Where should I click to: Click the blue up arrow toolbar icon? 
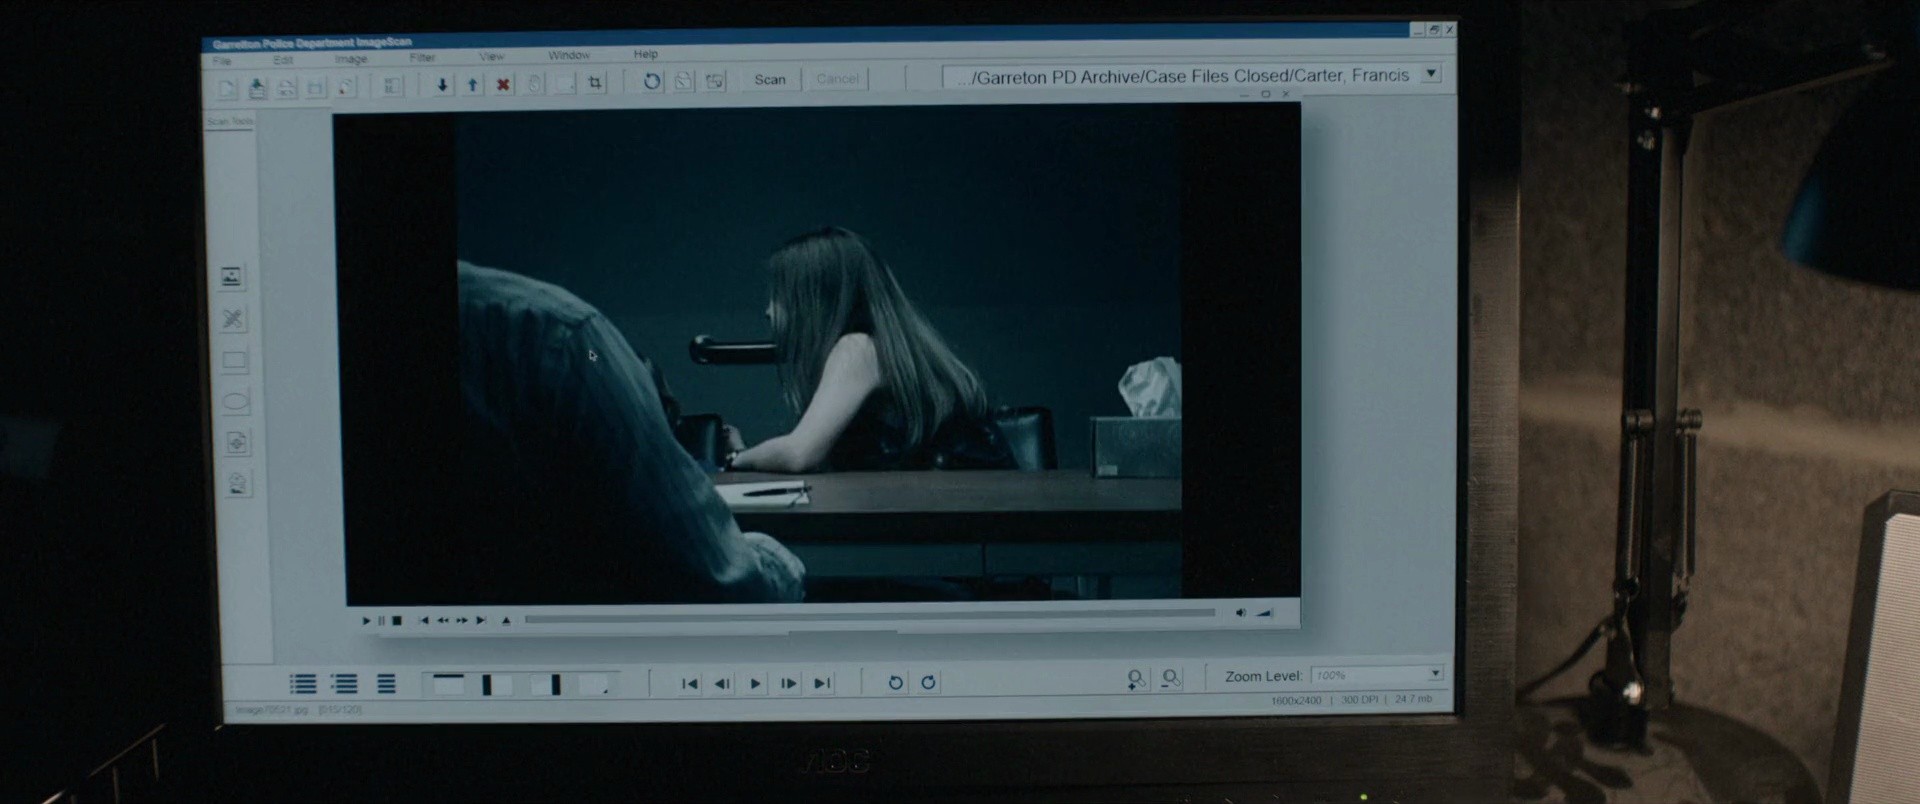(x=472, y=85)
